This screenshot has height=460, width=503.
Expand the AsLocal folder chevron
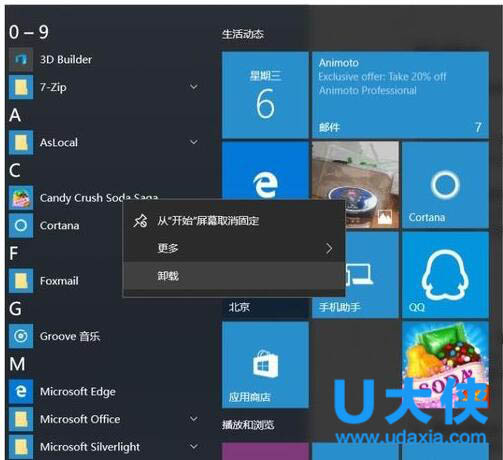(x=194, y=142)
